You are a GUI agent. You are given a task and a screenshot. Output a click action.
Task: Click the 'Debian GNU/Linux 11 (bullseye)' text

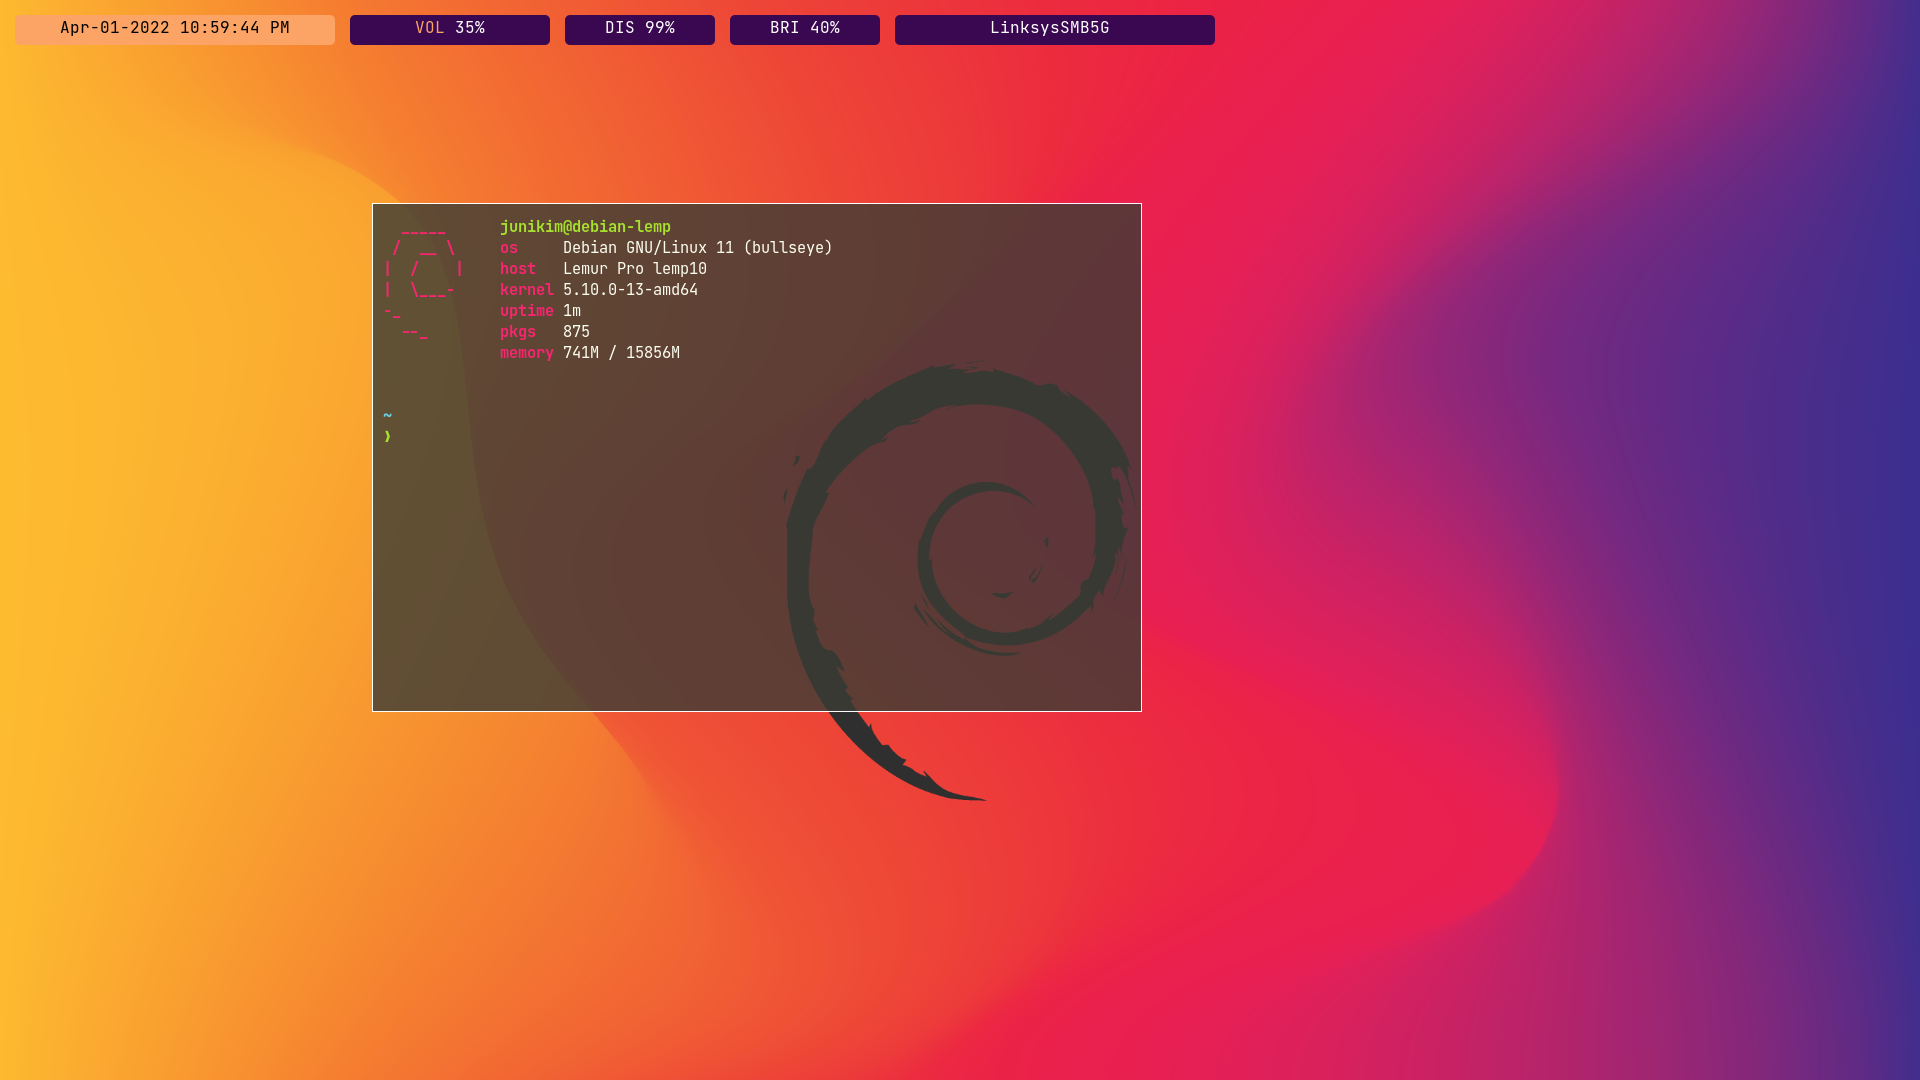698,248
